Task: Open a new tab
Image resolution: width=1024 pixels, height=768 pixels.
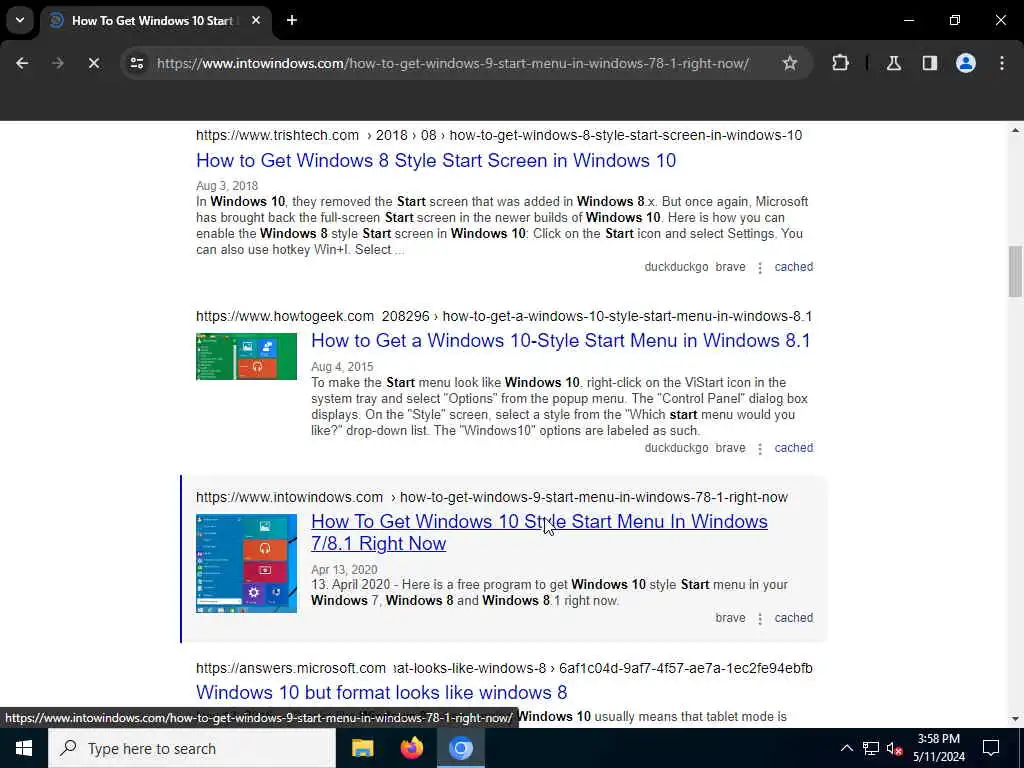Action: (x=292, y=20)
